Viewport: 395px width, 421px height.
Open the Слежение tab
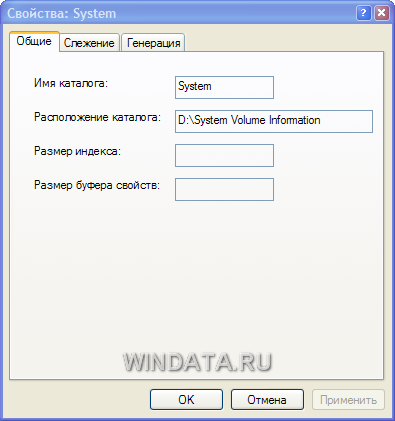coord(89,43)
